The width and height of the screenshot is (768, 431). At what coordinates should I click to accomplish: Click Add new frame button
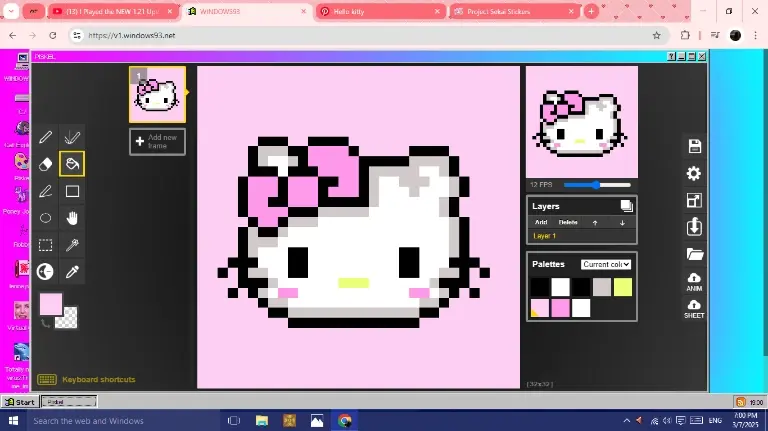157,142
